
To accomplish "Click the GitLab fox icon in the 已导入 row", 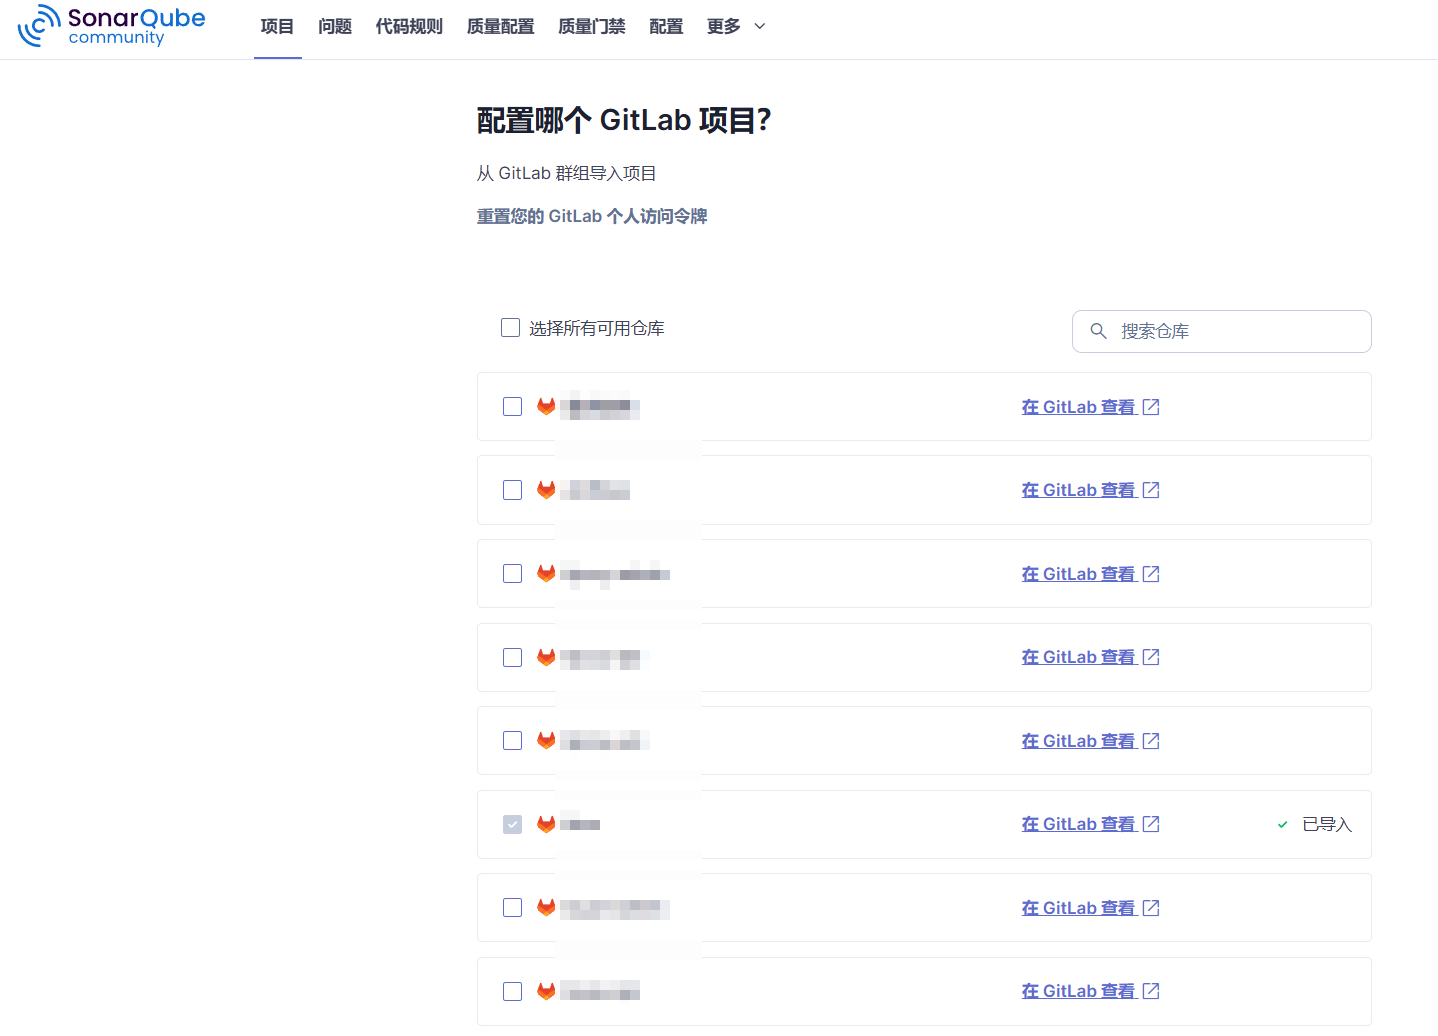I will tap(546, 824).
